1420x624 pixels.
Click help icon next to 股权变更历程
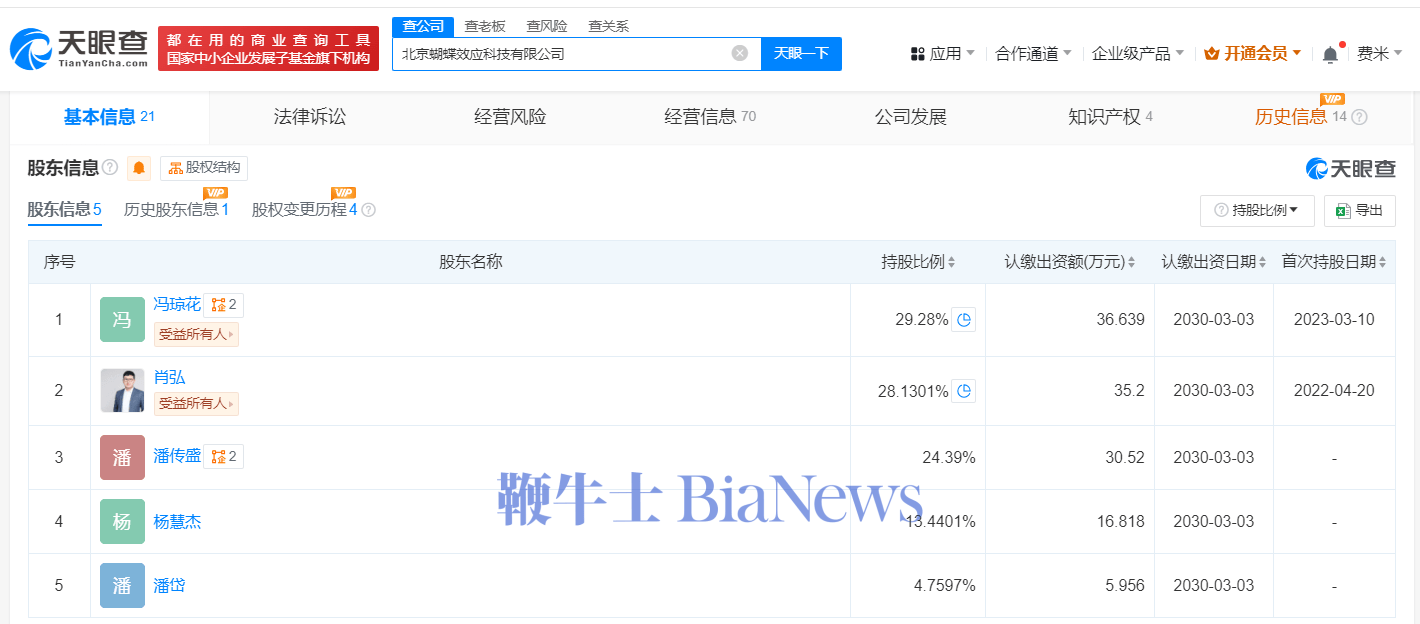click(x=368, y=210)
